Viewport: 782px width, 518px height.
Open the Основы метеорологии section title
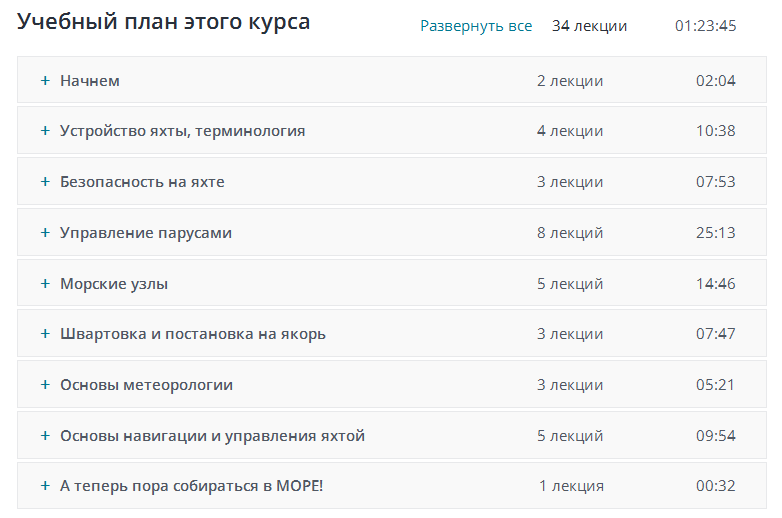pyautogui.click(x=146, y=385)
